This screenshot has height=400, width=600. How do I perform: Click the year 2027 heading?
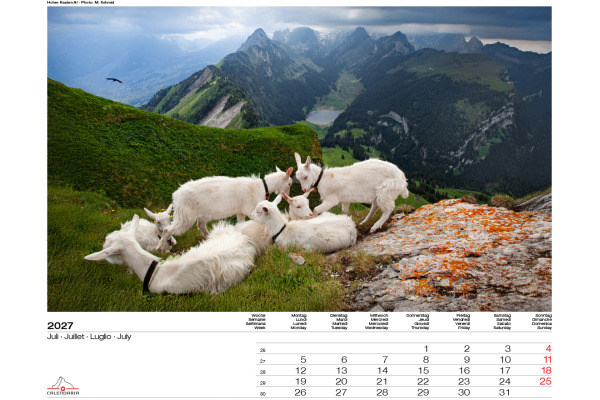coord(60,326)
